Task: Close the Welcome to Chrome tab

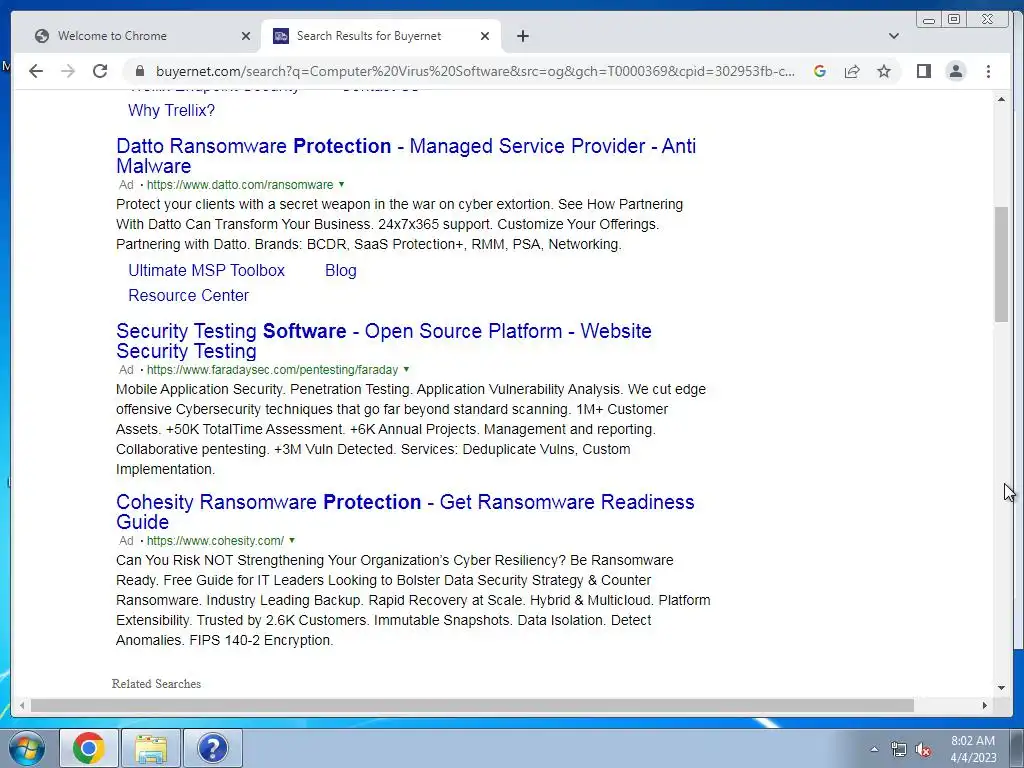Action: pos(246,36)
